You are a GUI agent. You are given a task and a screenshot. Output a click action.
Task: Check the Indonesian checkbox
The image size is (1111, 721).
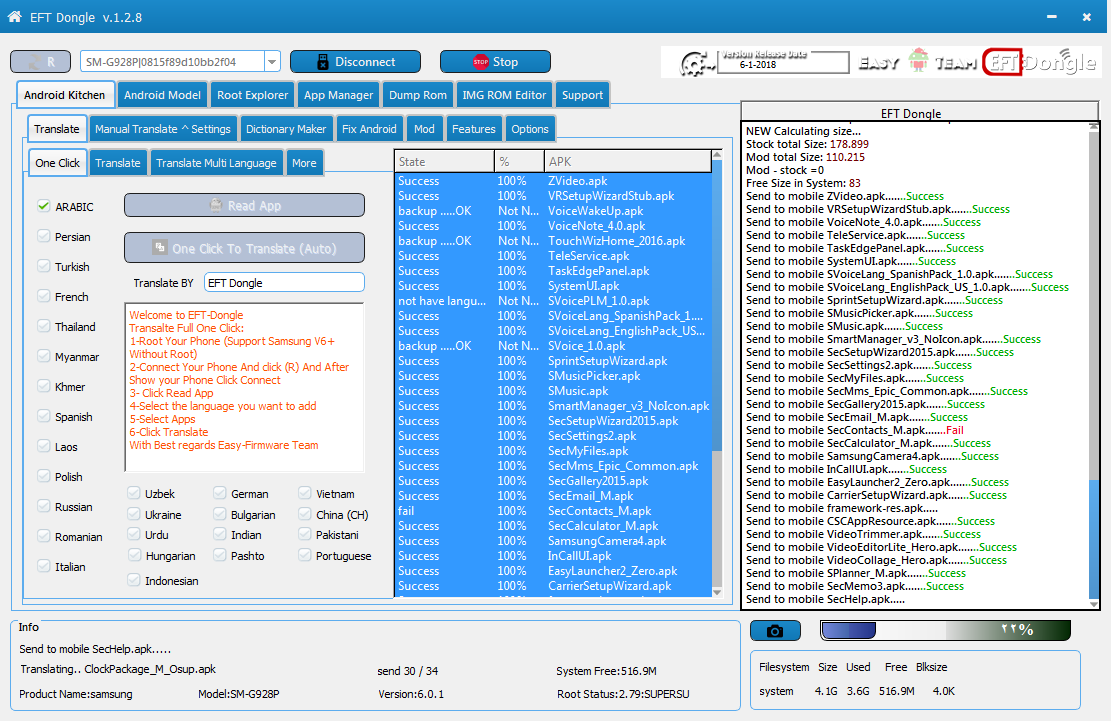point(133,580)
